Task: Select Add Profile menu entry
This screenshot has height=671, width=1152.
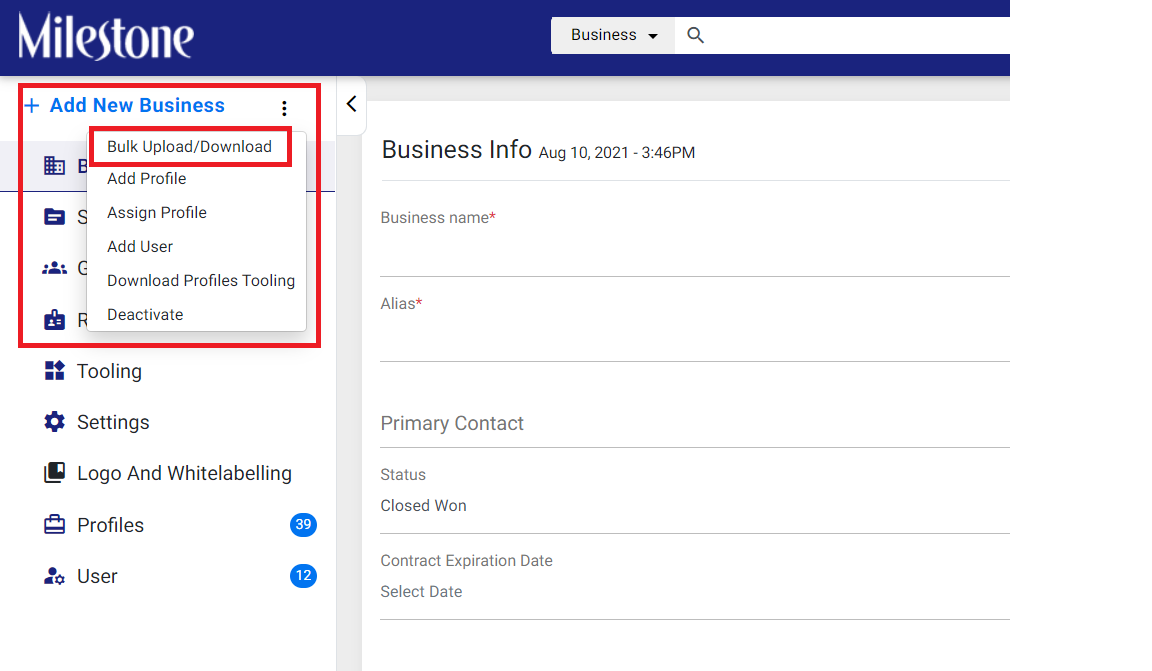Action: (147, 179)
